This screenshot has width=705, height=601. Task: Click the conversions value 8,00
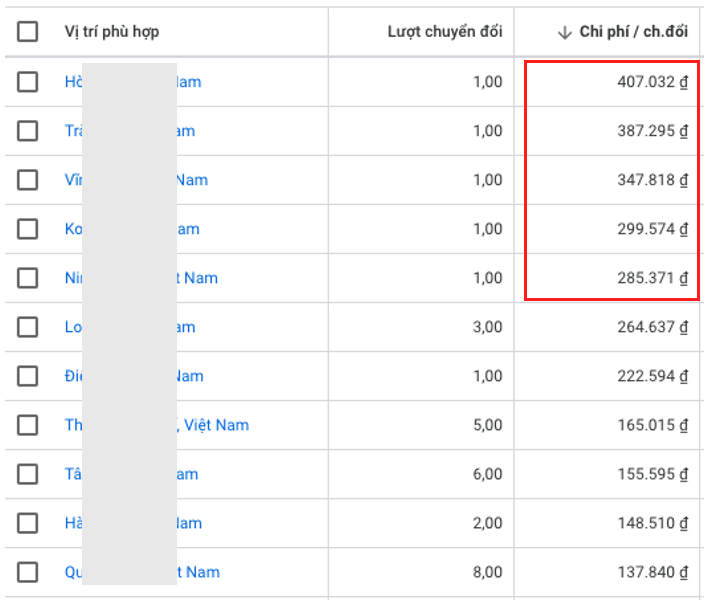point(487,572)
